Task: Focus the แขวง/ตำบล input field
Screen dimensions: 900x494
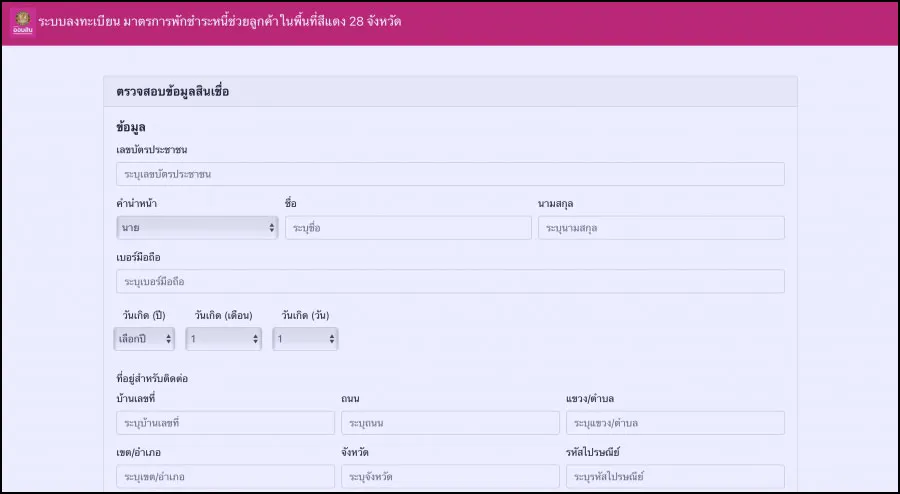Action: [674, 423]
